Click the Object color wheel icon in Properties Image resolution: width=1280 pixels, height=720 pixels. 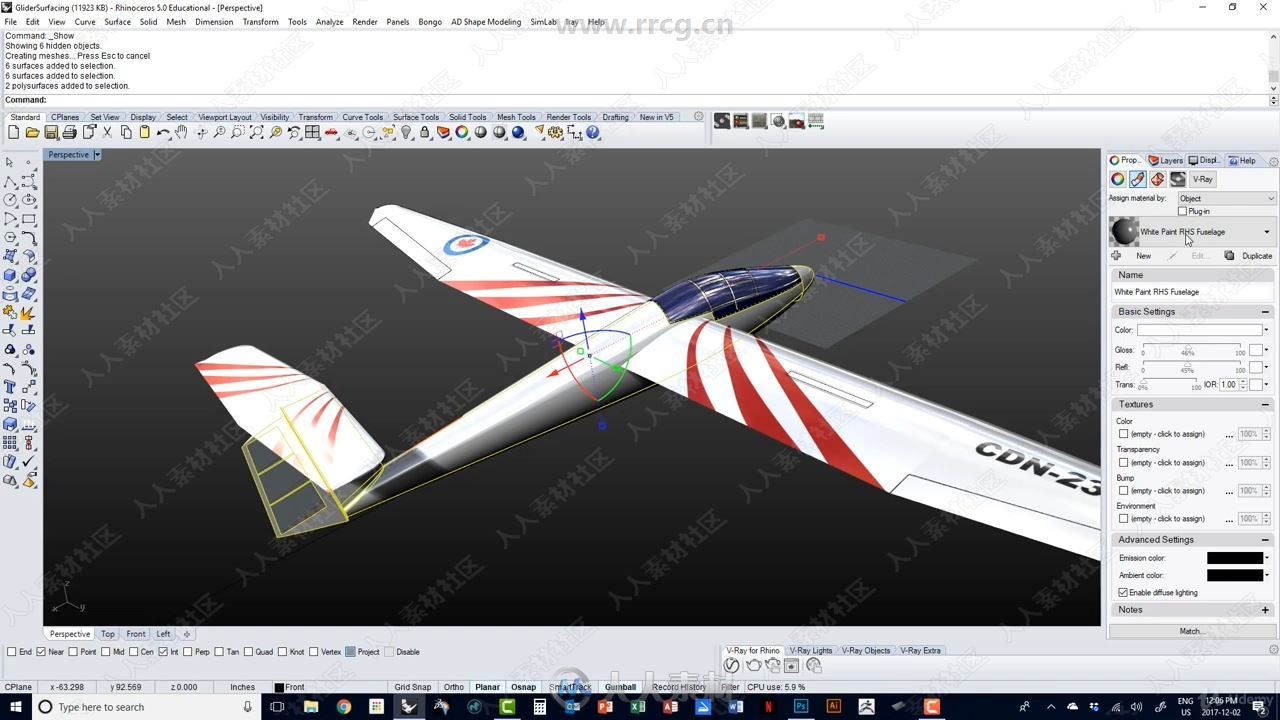click(1118, 179)
